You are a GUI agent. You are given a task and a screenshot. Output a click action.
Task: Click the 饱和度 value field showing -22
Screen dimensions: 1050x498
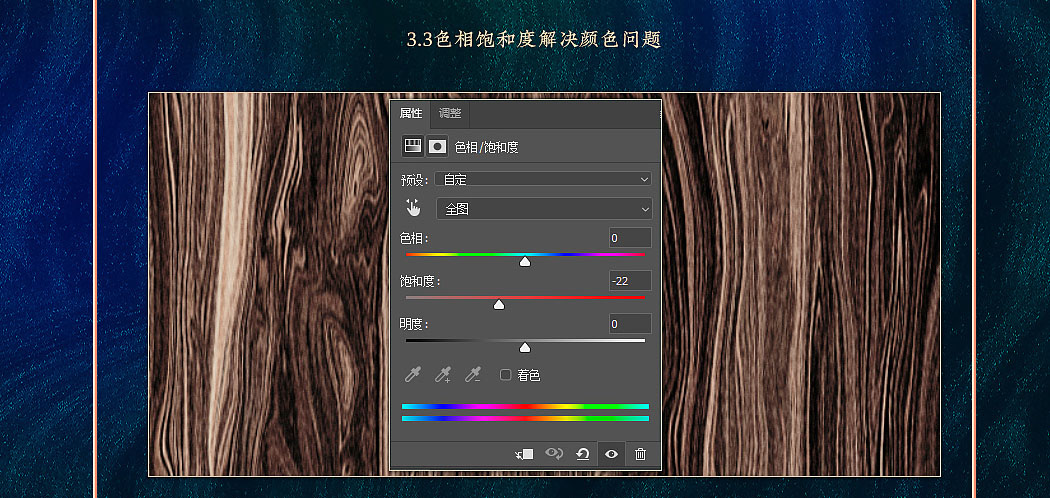[630, 280]
